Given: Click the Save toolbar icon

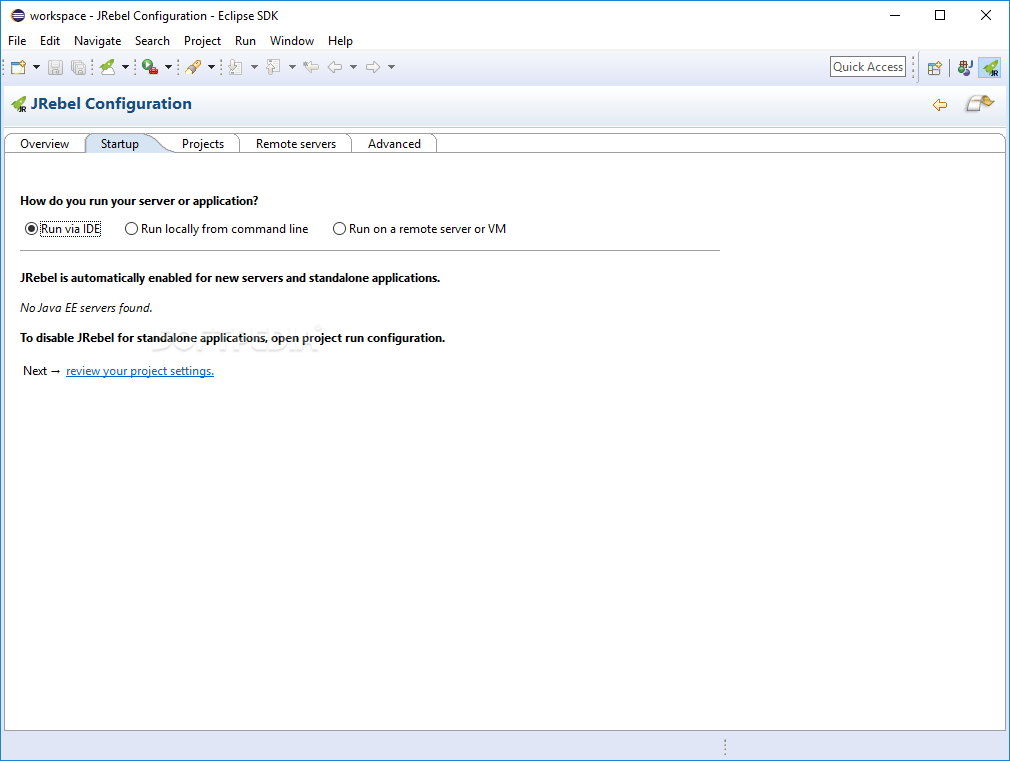Looking at the screenshot, I should [x=55, y=67].
